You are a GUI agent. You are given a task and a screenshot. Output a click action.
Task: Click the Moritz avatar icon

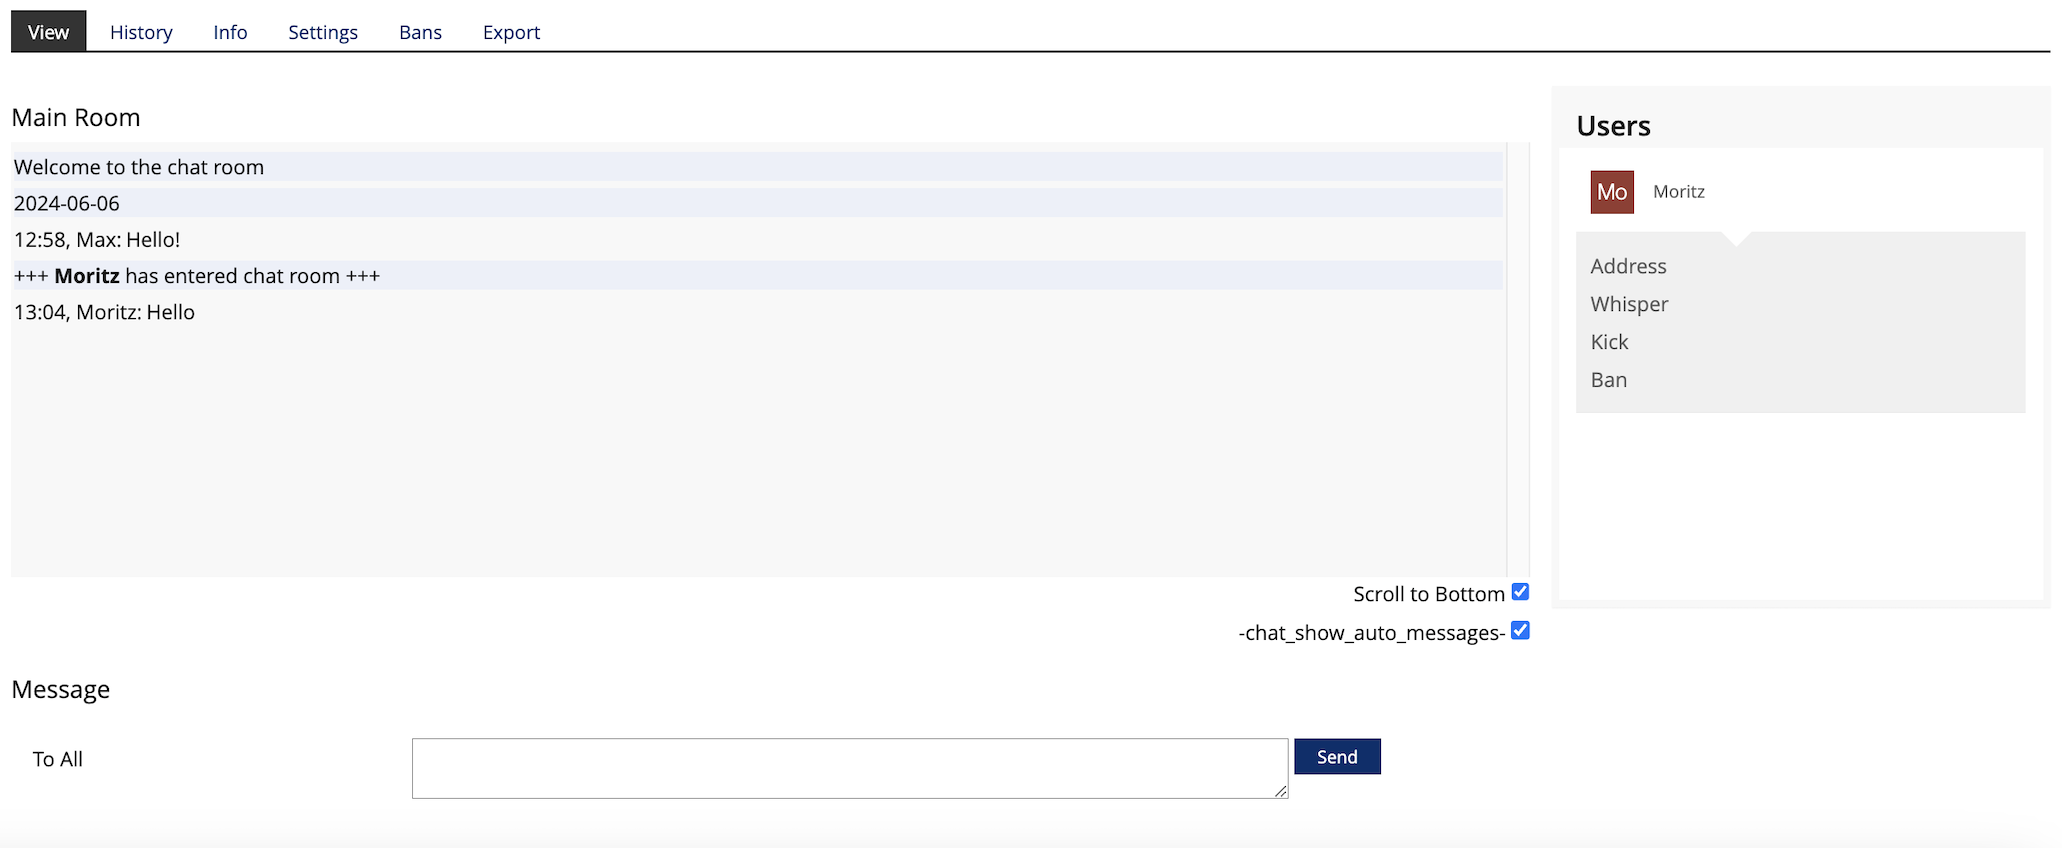1612,192
